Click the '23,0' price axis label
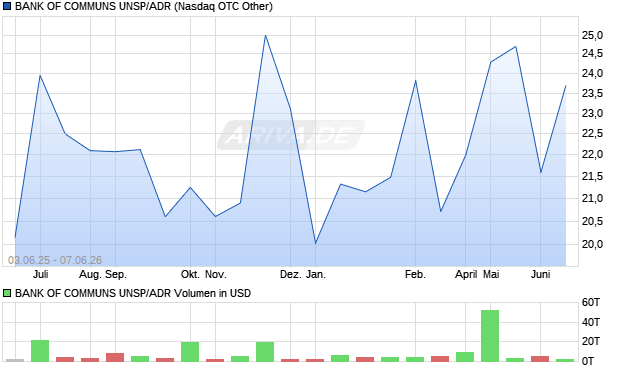Viewport: 620px width, 371px height. [x=592, y=114]
